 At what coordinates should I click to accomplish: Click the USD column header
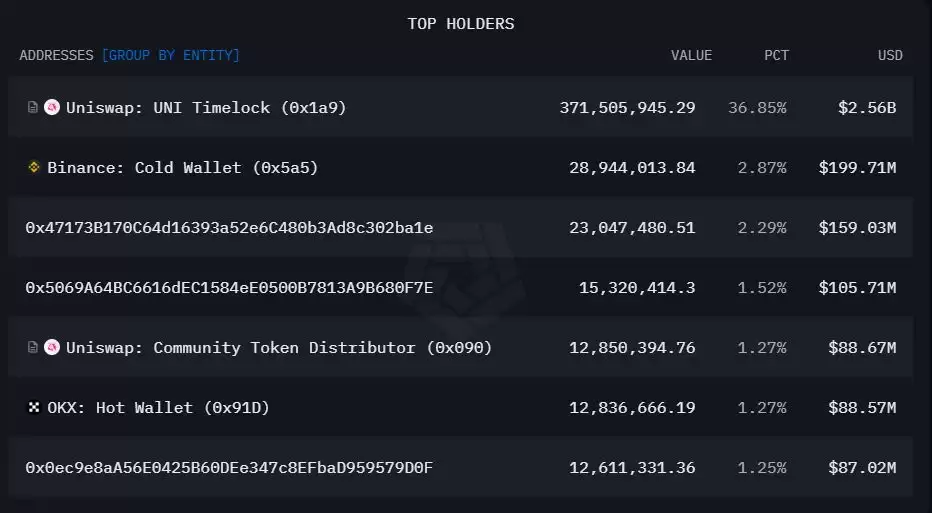coord(890,55)
